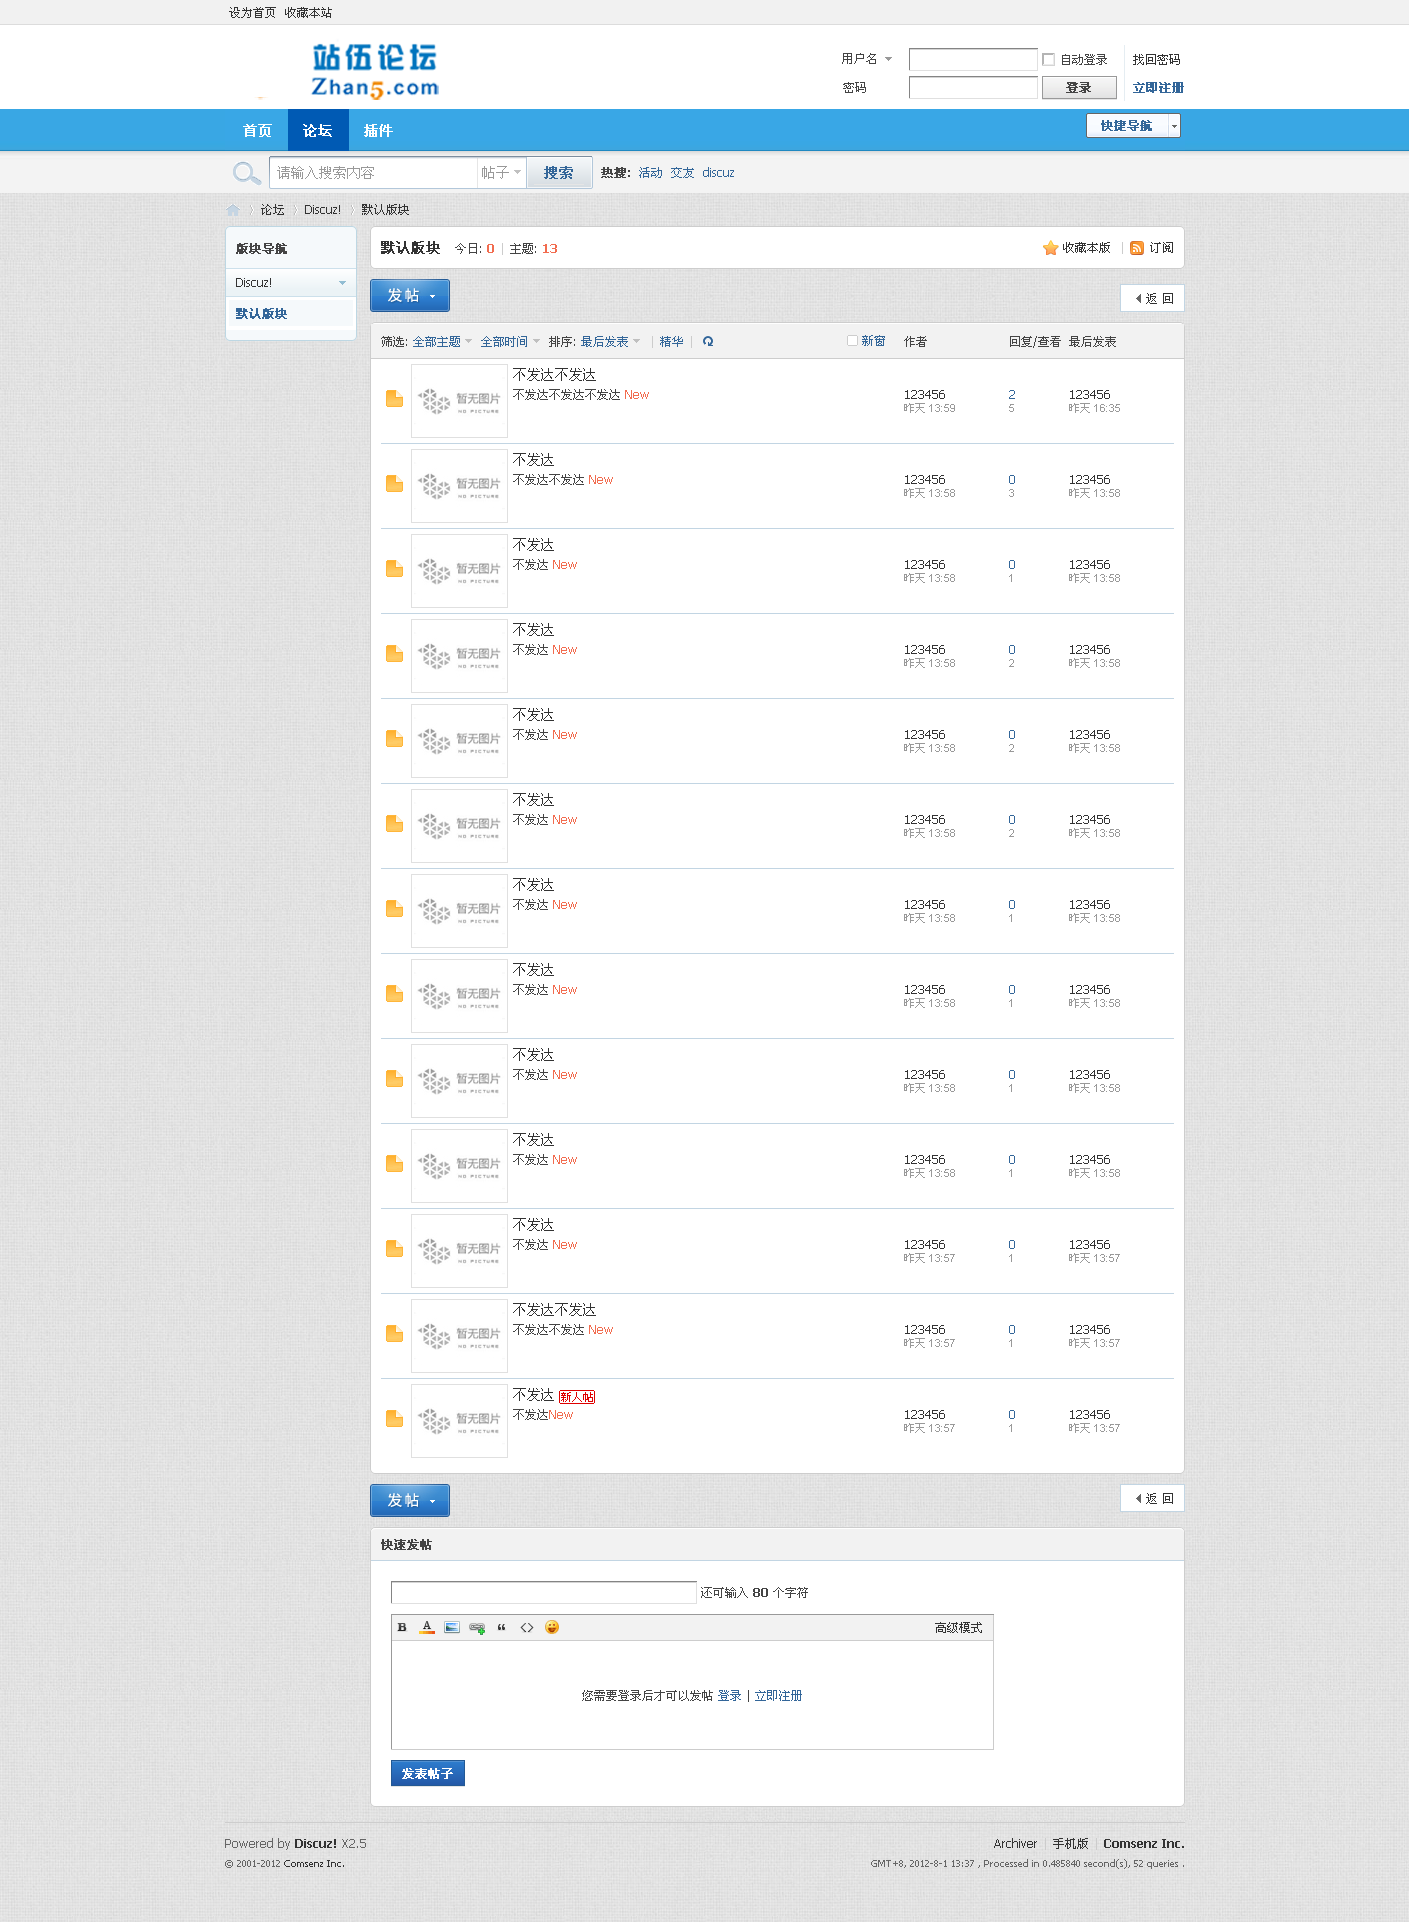
Task: Click Archiver footer link
Action: point(1015,1844)
